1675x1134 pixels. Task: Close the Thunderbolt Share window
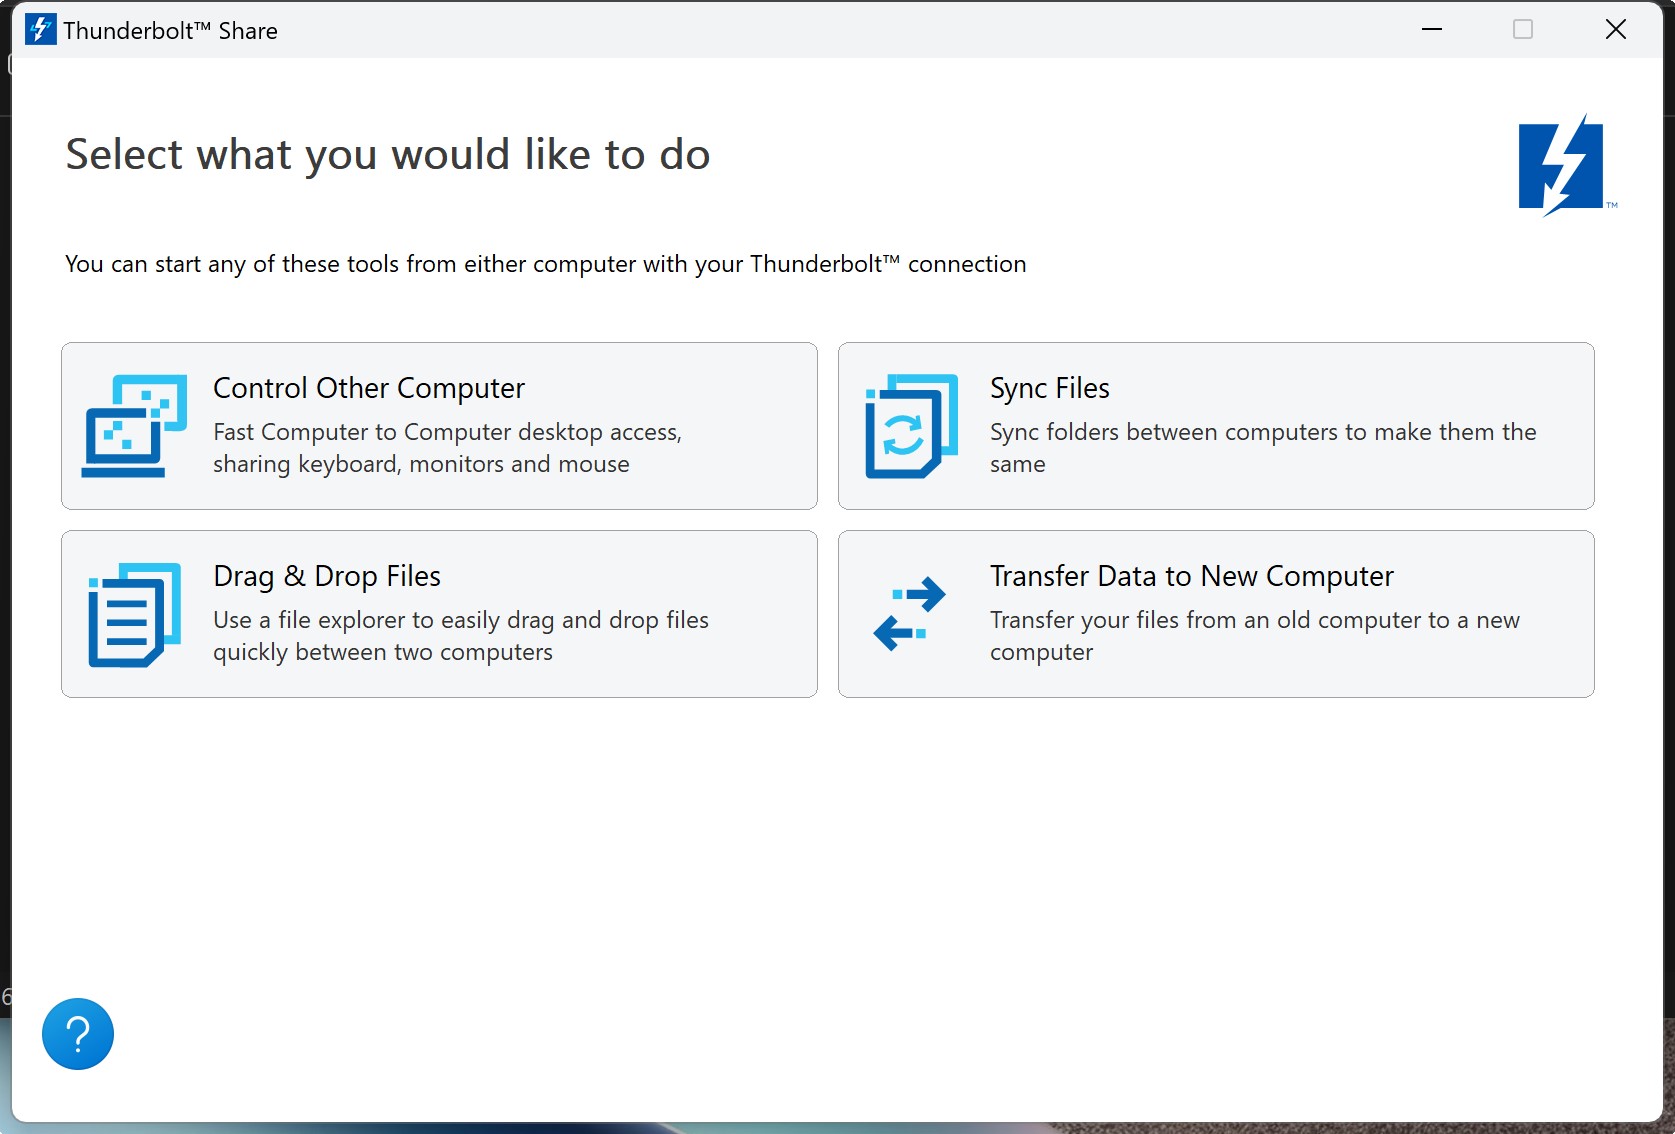click(1616, 29)
